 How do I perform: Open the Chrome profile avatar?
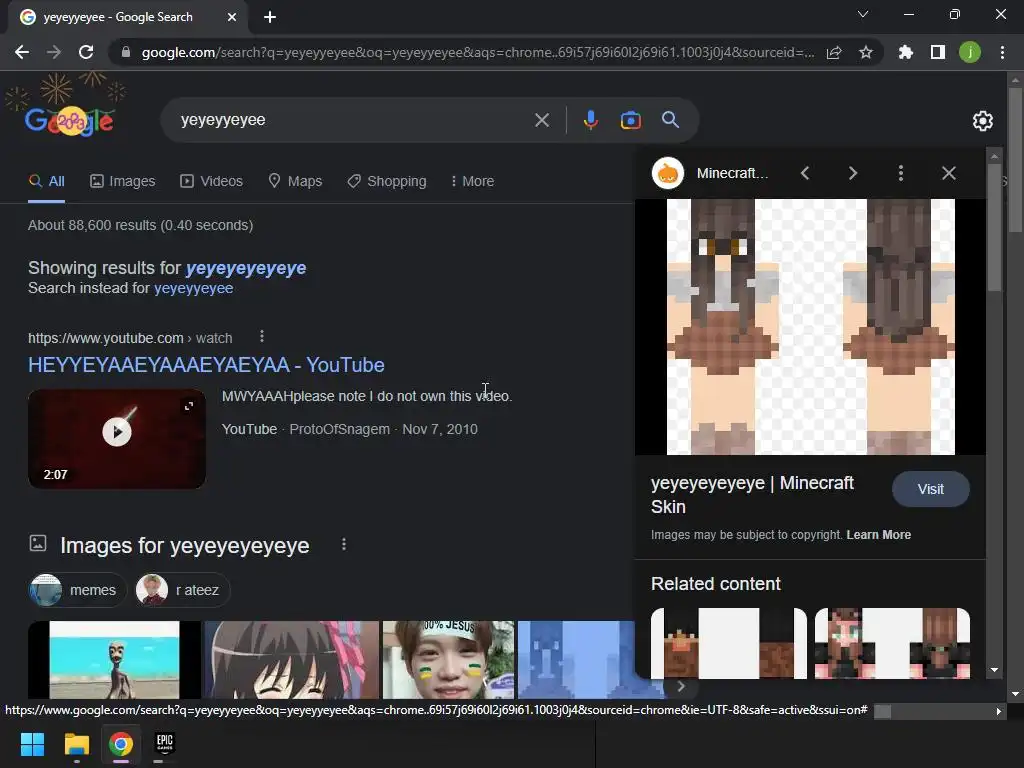(970, 52)
